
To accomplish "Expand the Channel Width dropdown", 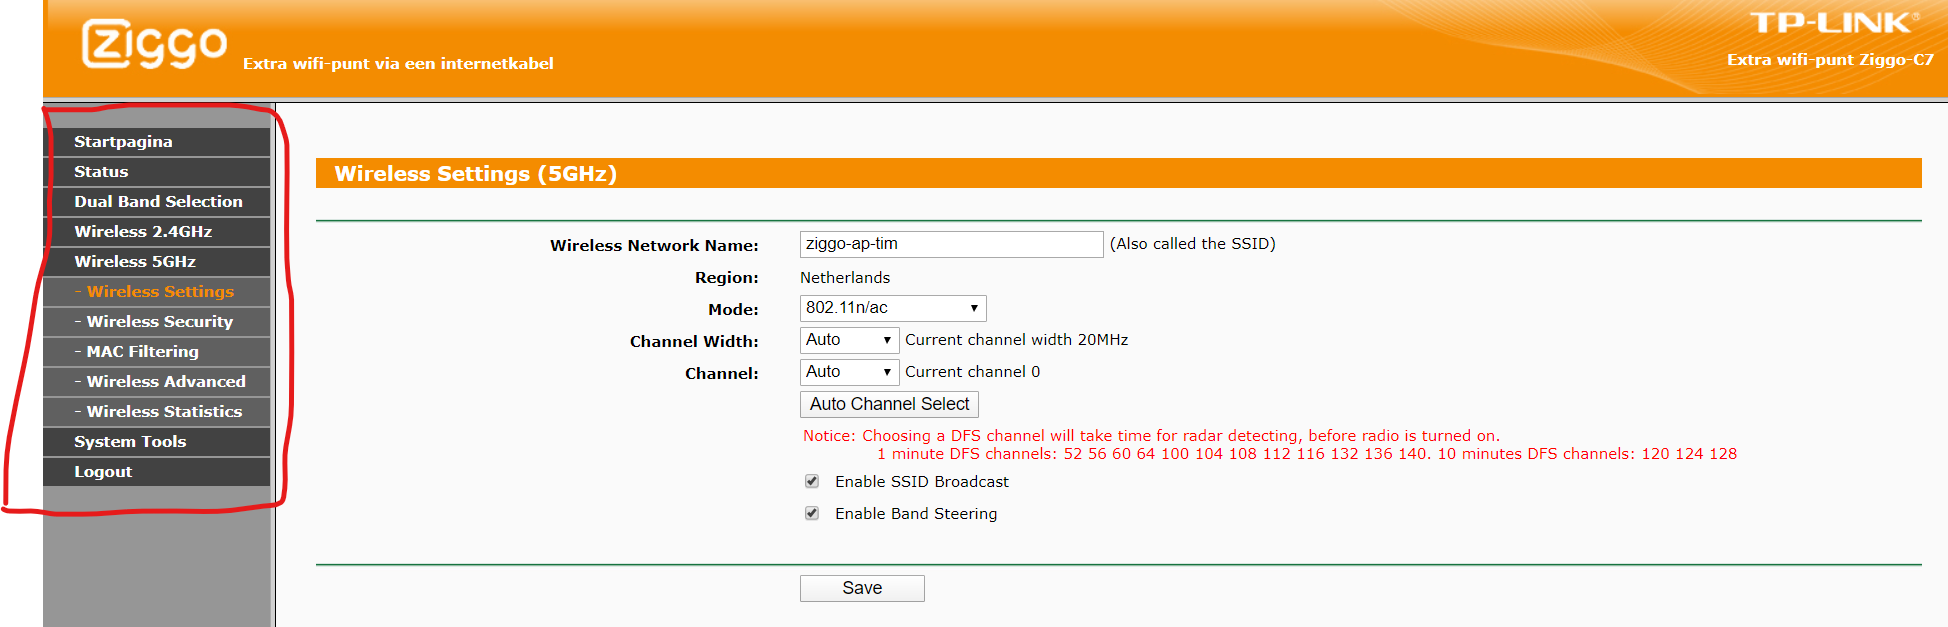I will click(x=848, y=340).
